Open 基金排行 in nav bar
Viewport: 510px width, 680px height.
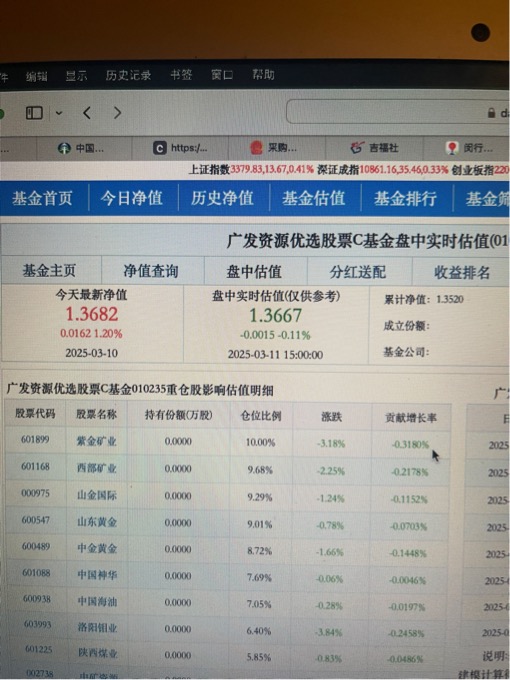click(x=405, y=199)
